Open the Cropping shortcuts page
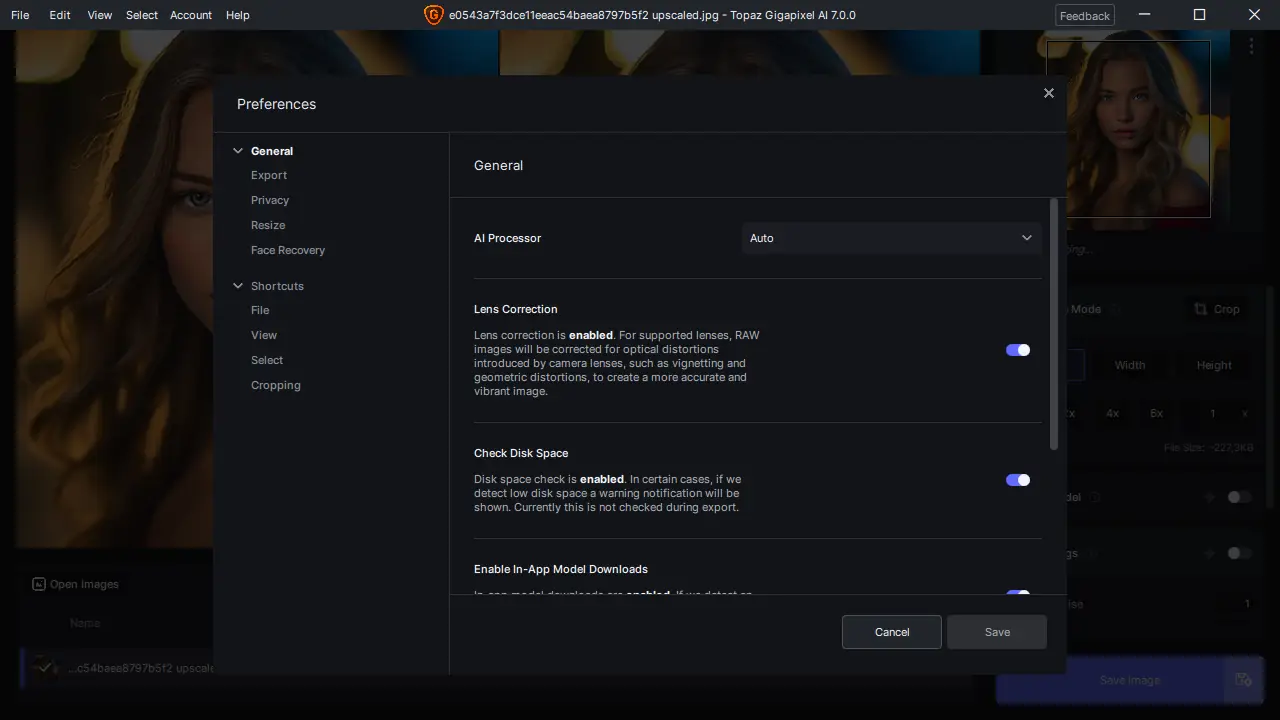1280x720 pixels. click(x=276, y=385)
